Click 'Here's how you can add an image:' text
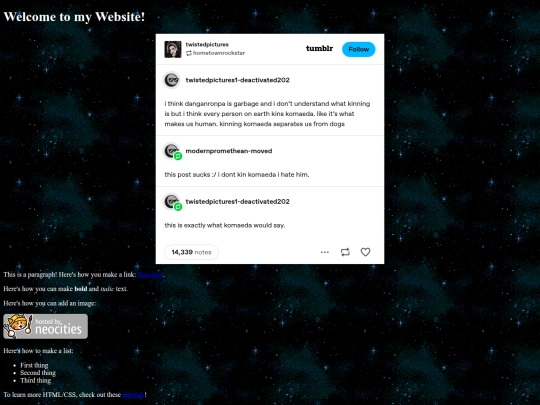This screenshot has width=540, height=405. pos(50,303)
